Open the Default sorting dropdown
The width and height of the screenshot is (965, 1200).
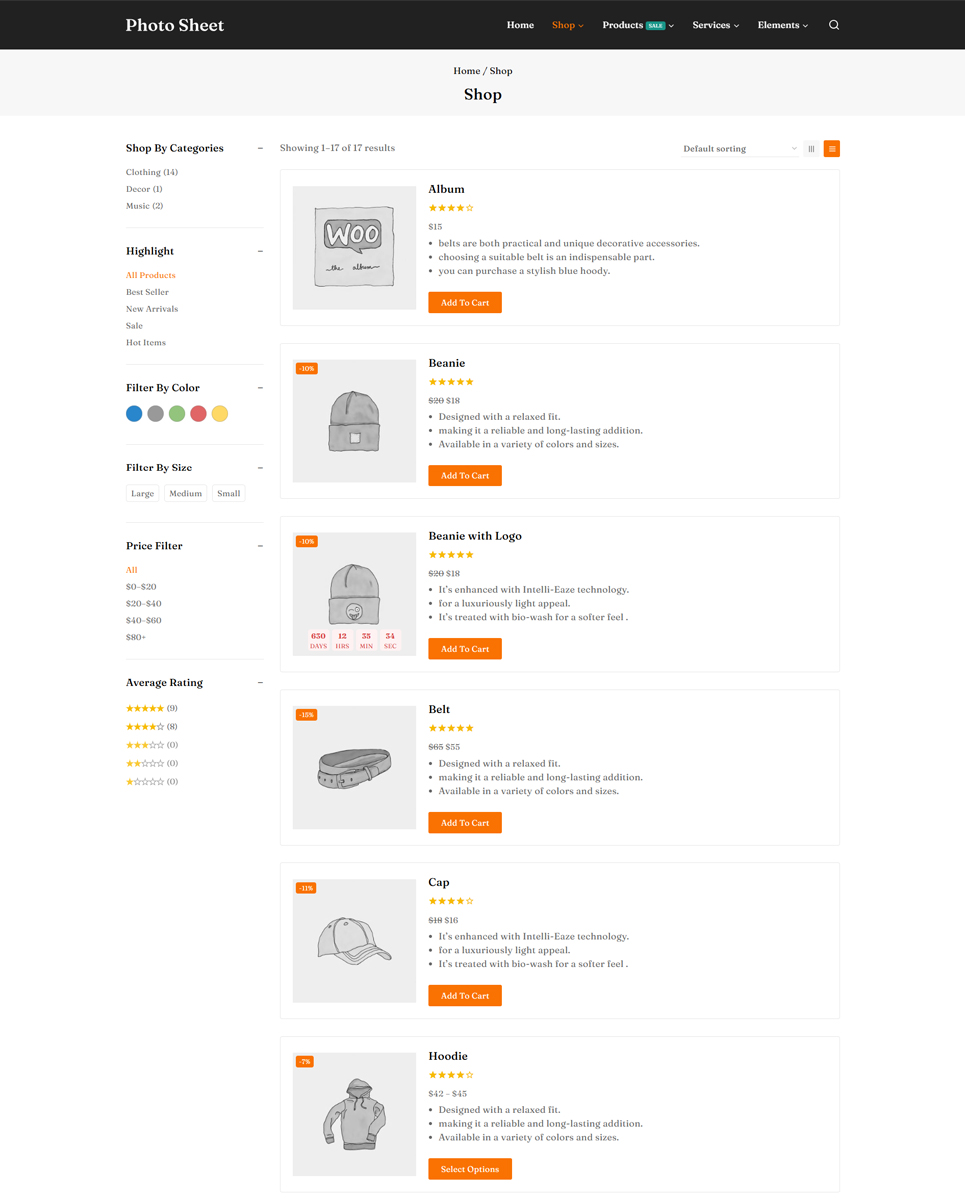coord(739,149)
